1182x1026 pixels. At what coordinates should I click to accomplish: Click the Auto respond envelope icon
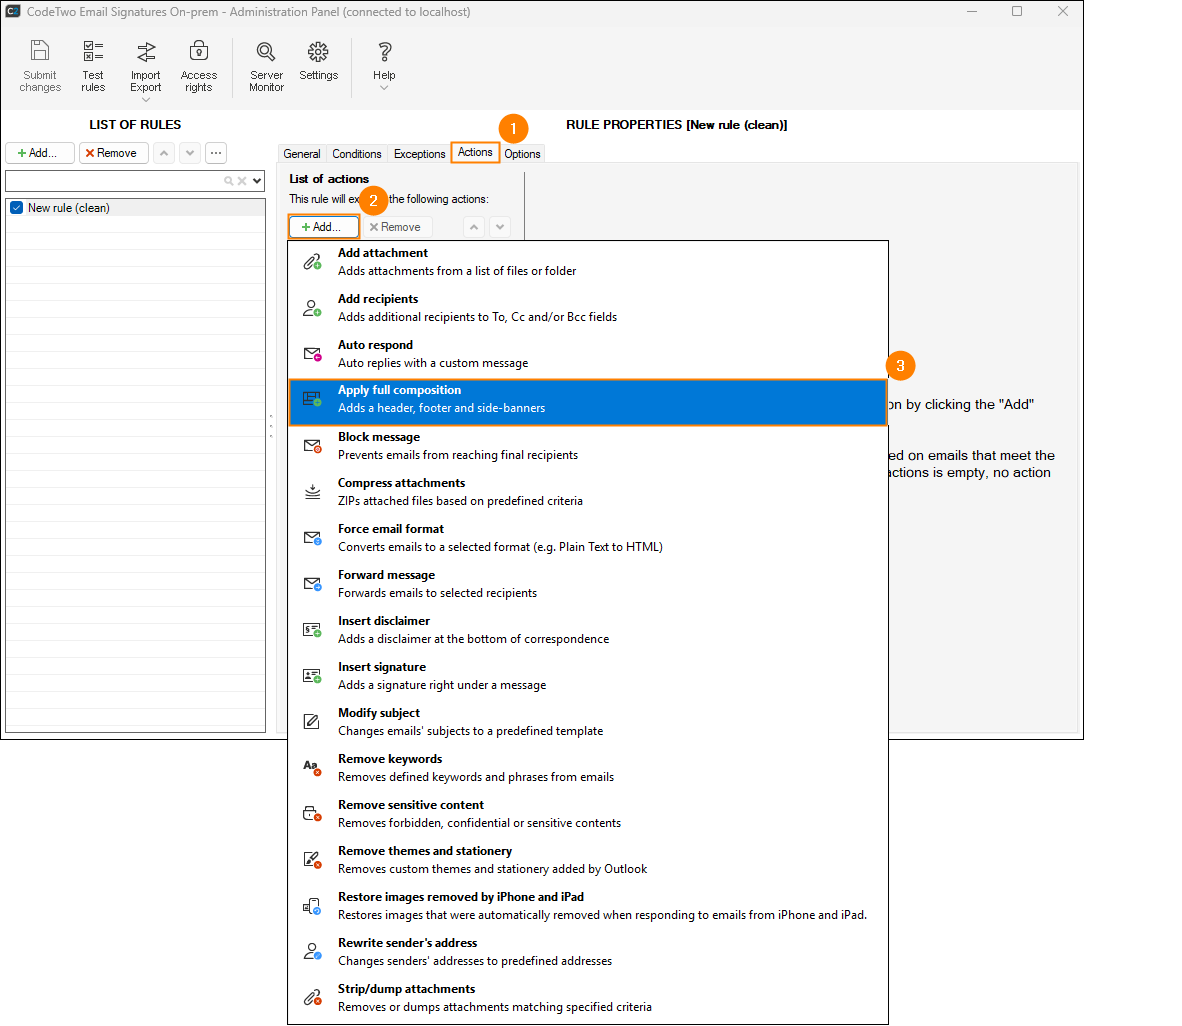pos(312,354)
